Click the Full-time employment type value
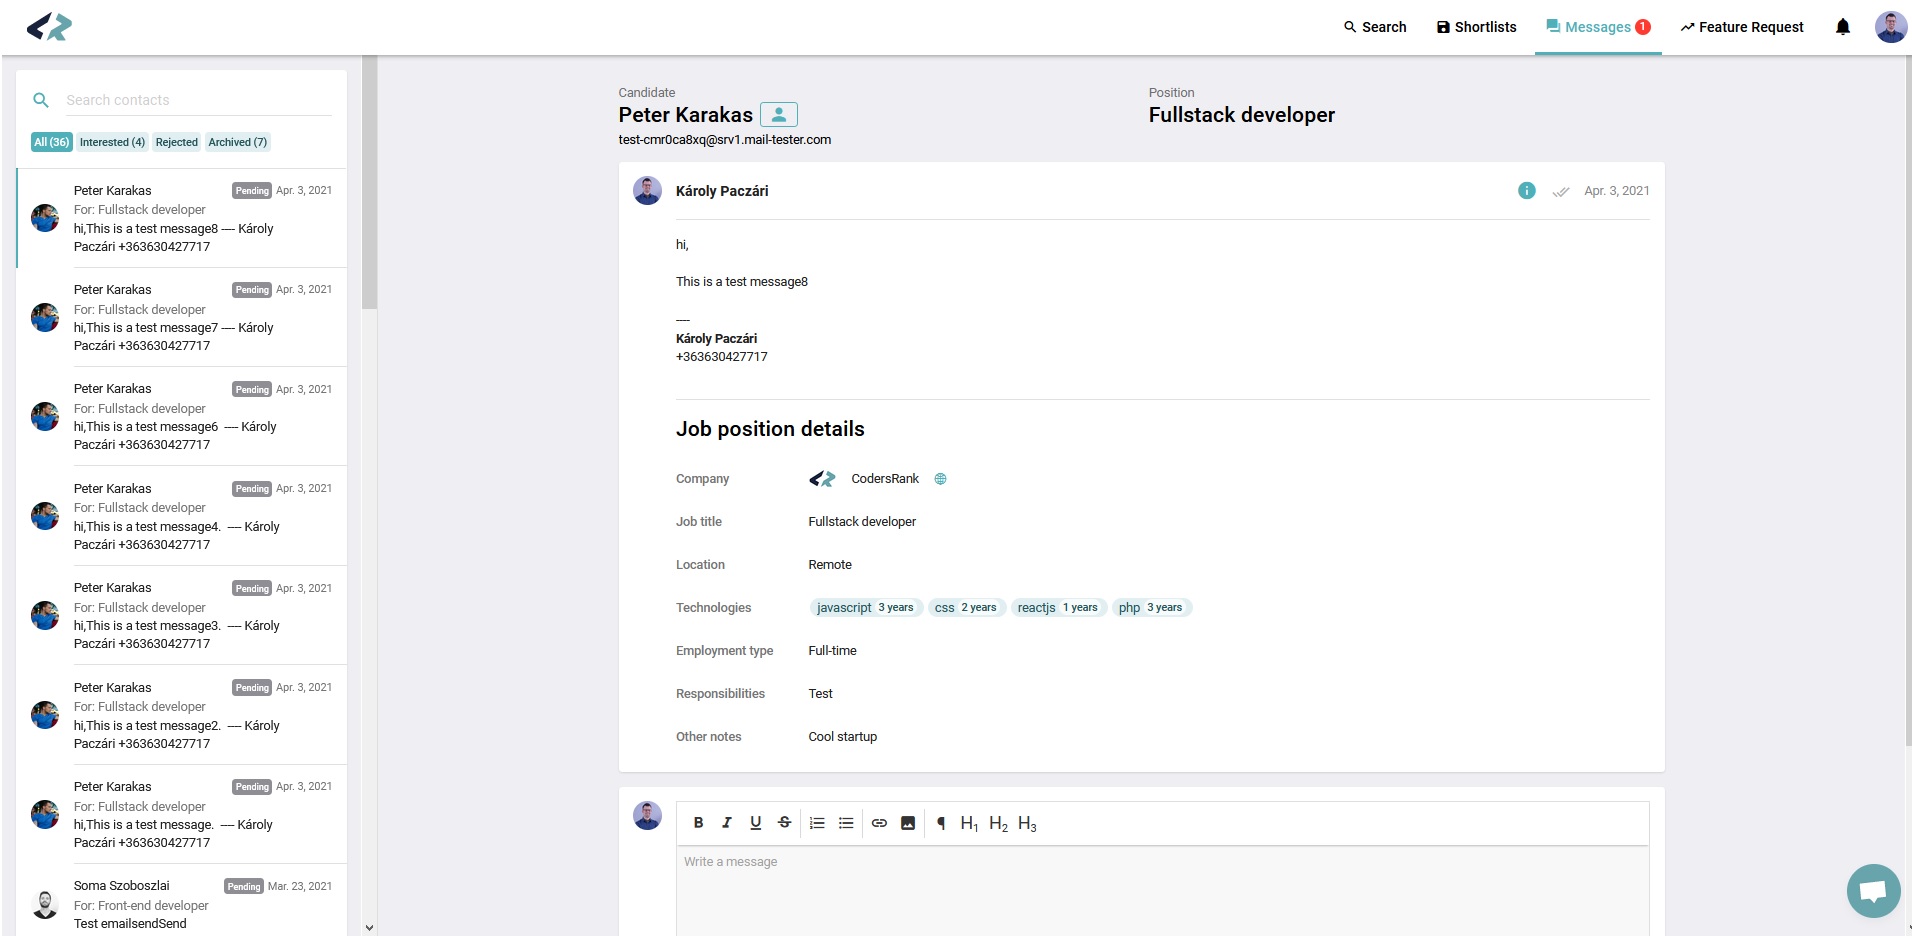This screenshot has width=1912, height=936. [x=832, y=651]
